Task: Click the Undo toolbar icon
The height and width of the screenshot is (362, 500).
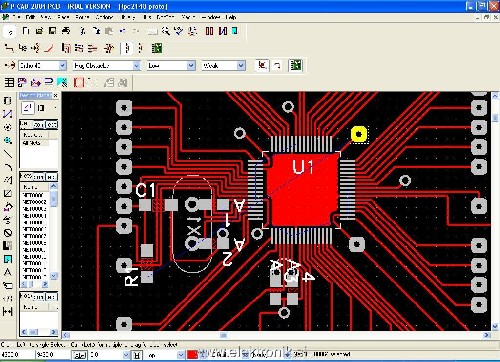Action: pyautogui.click(x=123, y=31)
